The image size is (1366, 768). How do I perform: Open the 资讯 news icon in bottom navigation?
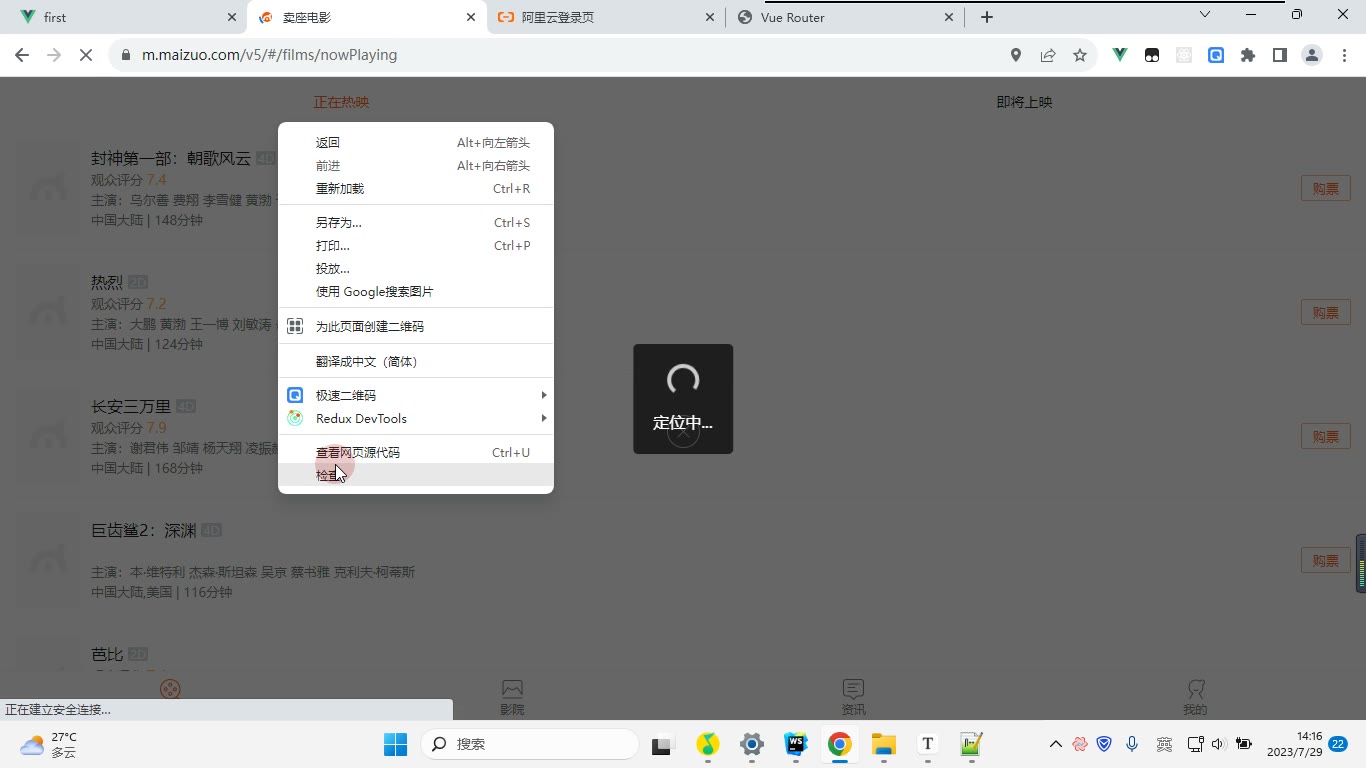[x=853, y=689]
